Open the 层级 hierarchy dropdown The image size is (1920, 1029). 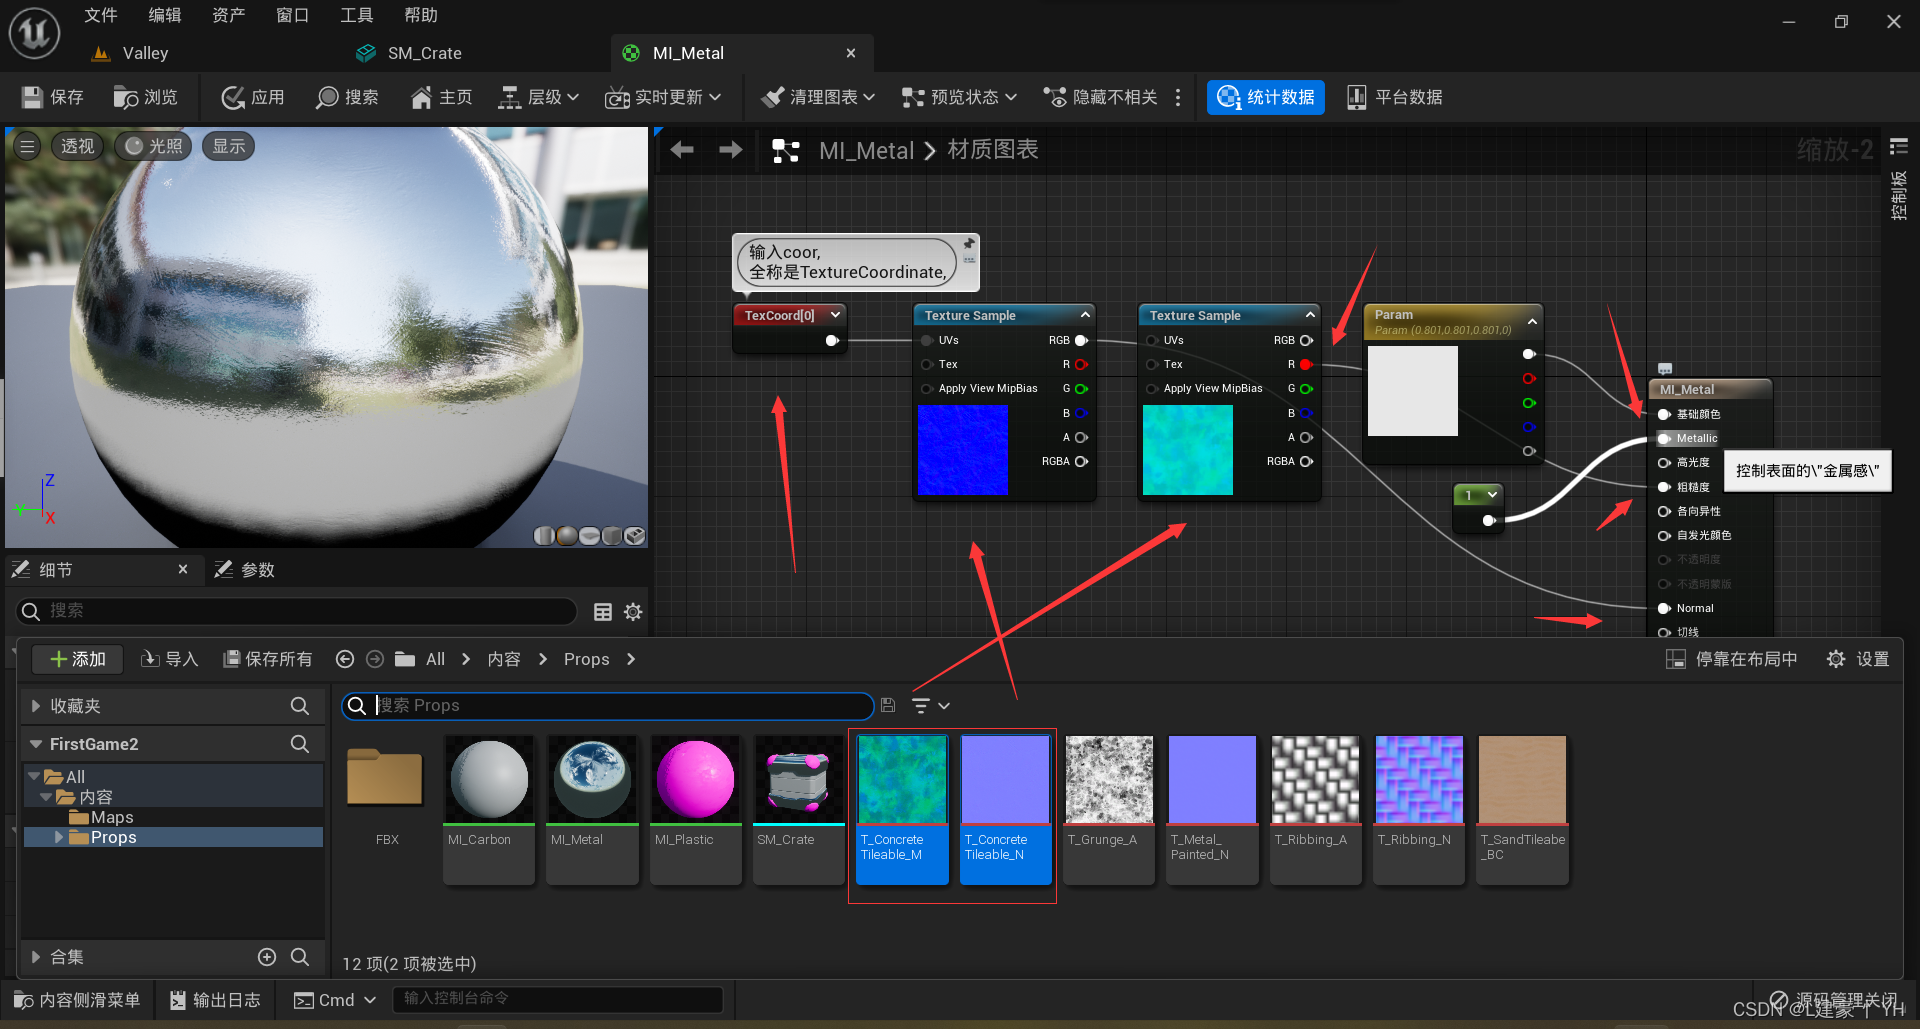coord(539,97)
